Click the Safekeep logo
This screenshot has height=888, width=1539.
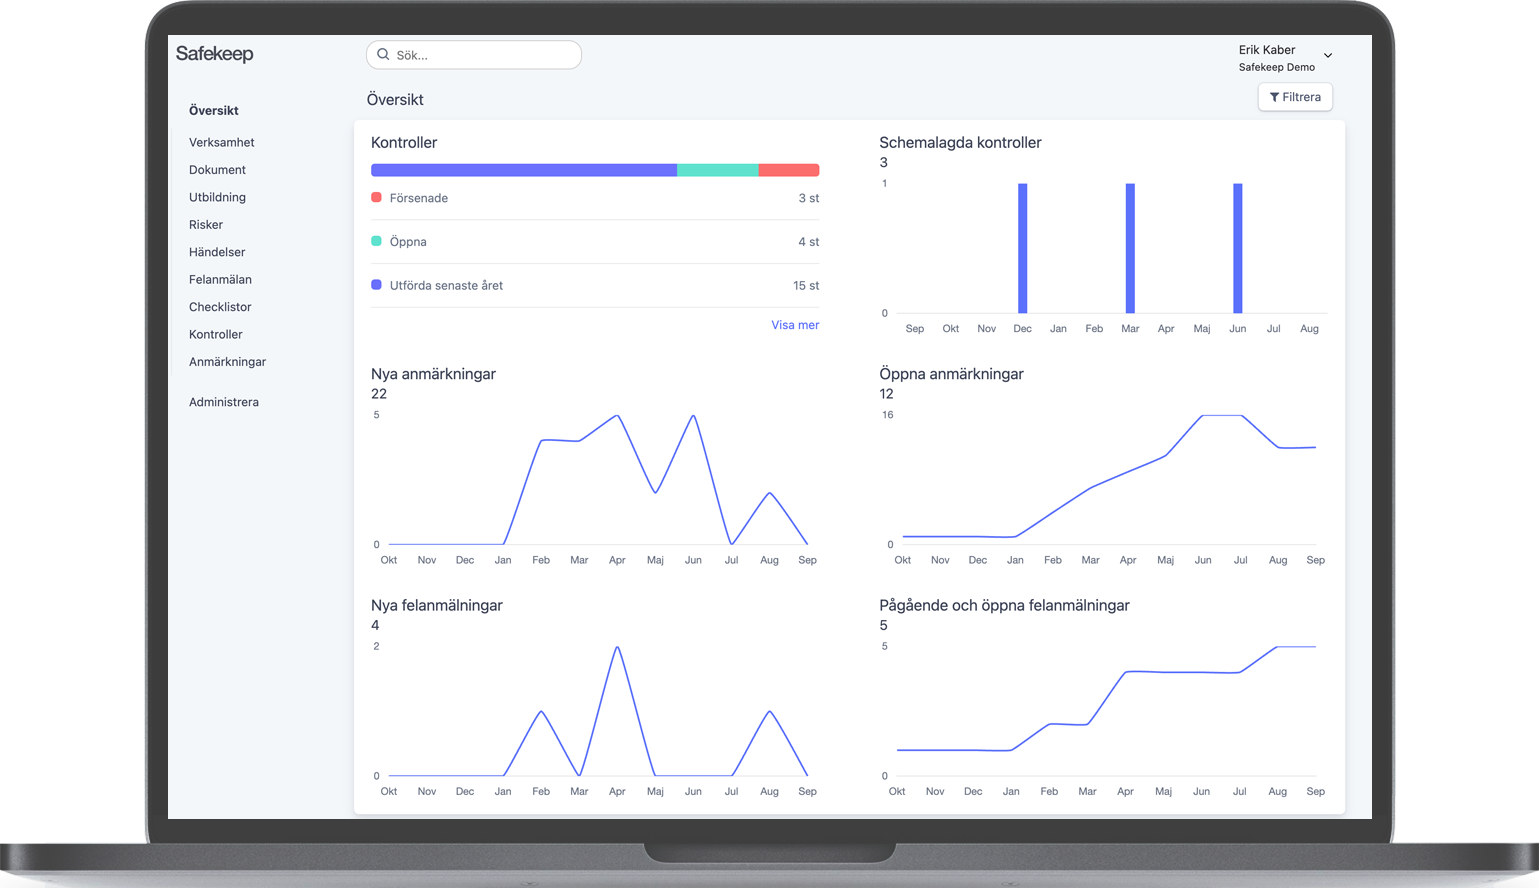click(215, 54)
